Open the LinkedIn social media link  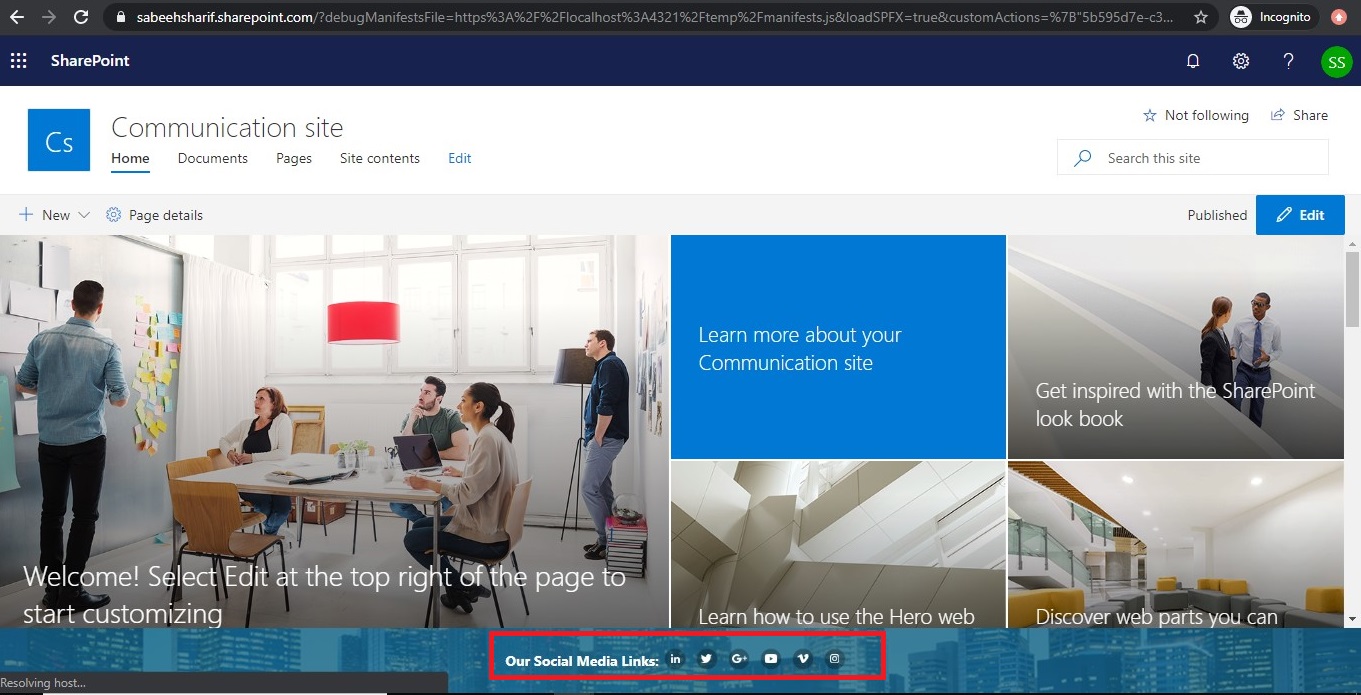click(x=675, y=658)
